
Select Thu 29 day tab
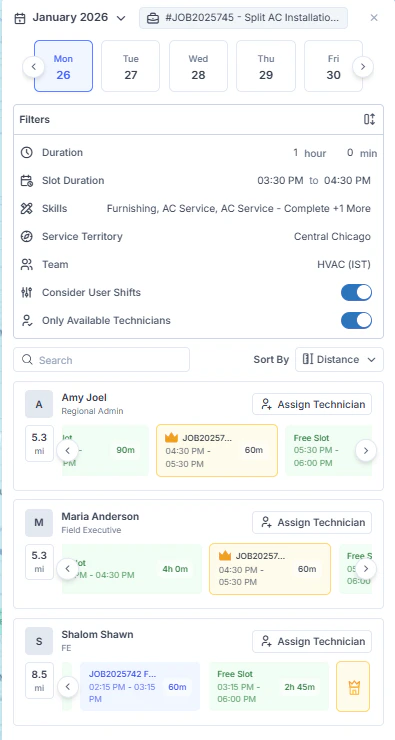[266, 66]
